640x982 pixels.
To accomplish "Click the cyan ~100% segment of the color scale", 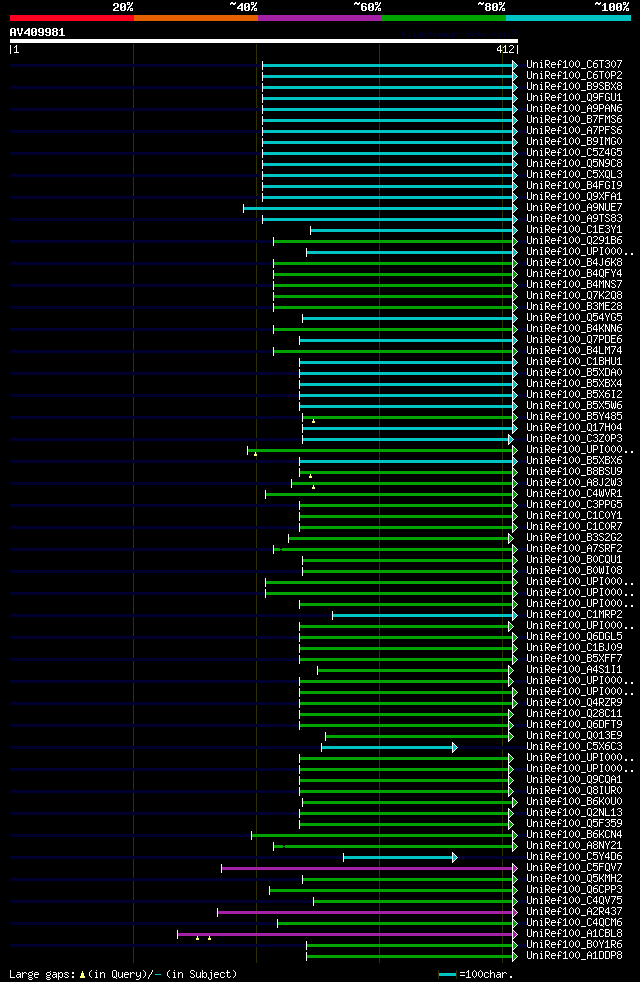I will tap(568, 18).
